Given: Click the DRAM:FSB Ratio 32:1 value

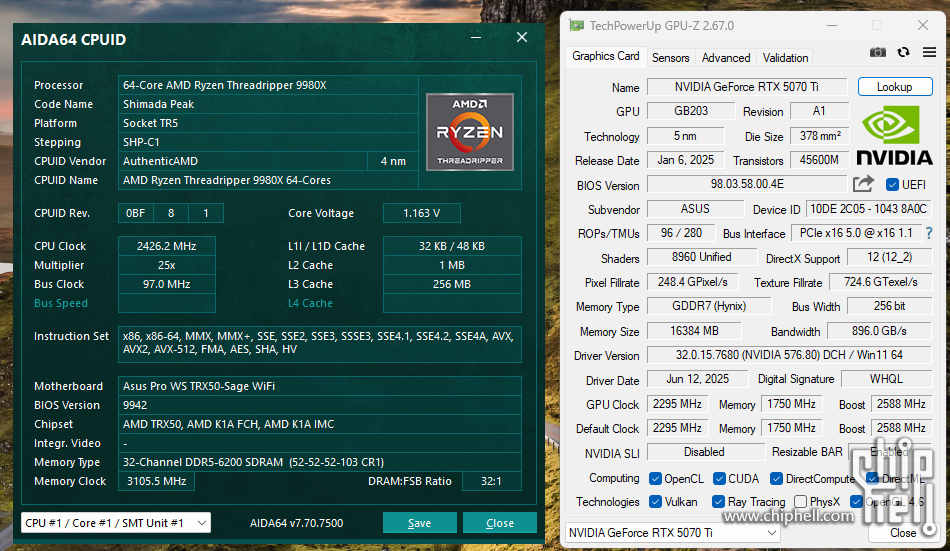Looking at the screenshot, I should 491,481.
